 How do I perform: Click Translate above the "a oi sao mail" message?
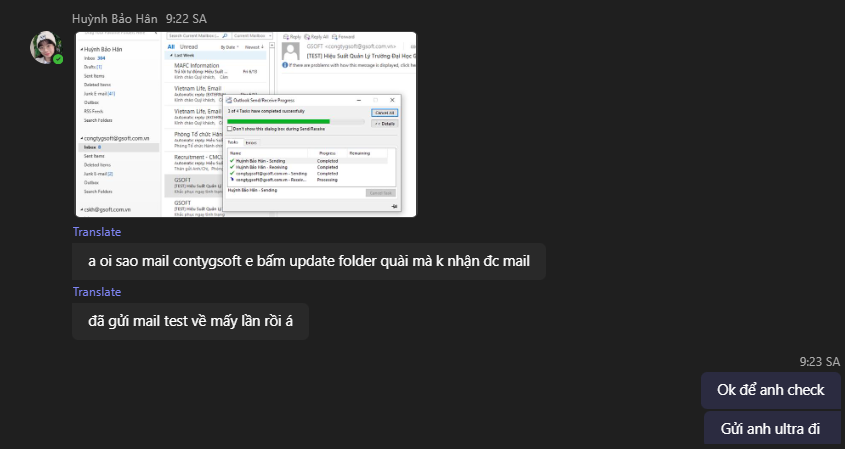[97, 232]
